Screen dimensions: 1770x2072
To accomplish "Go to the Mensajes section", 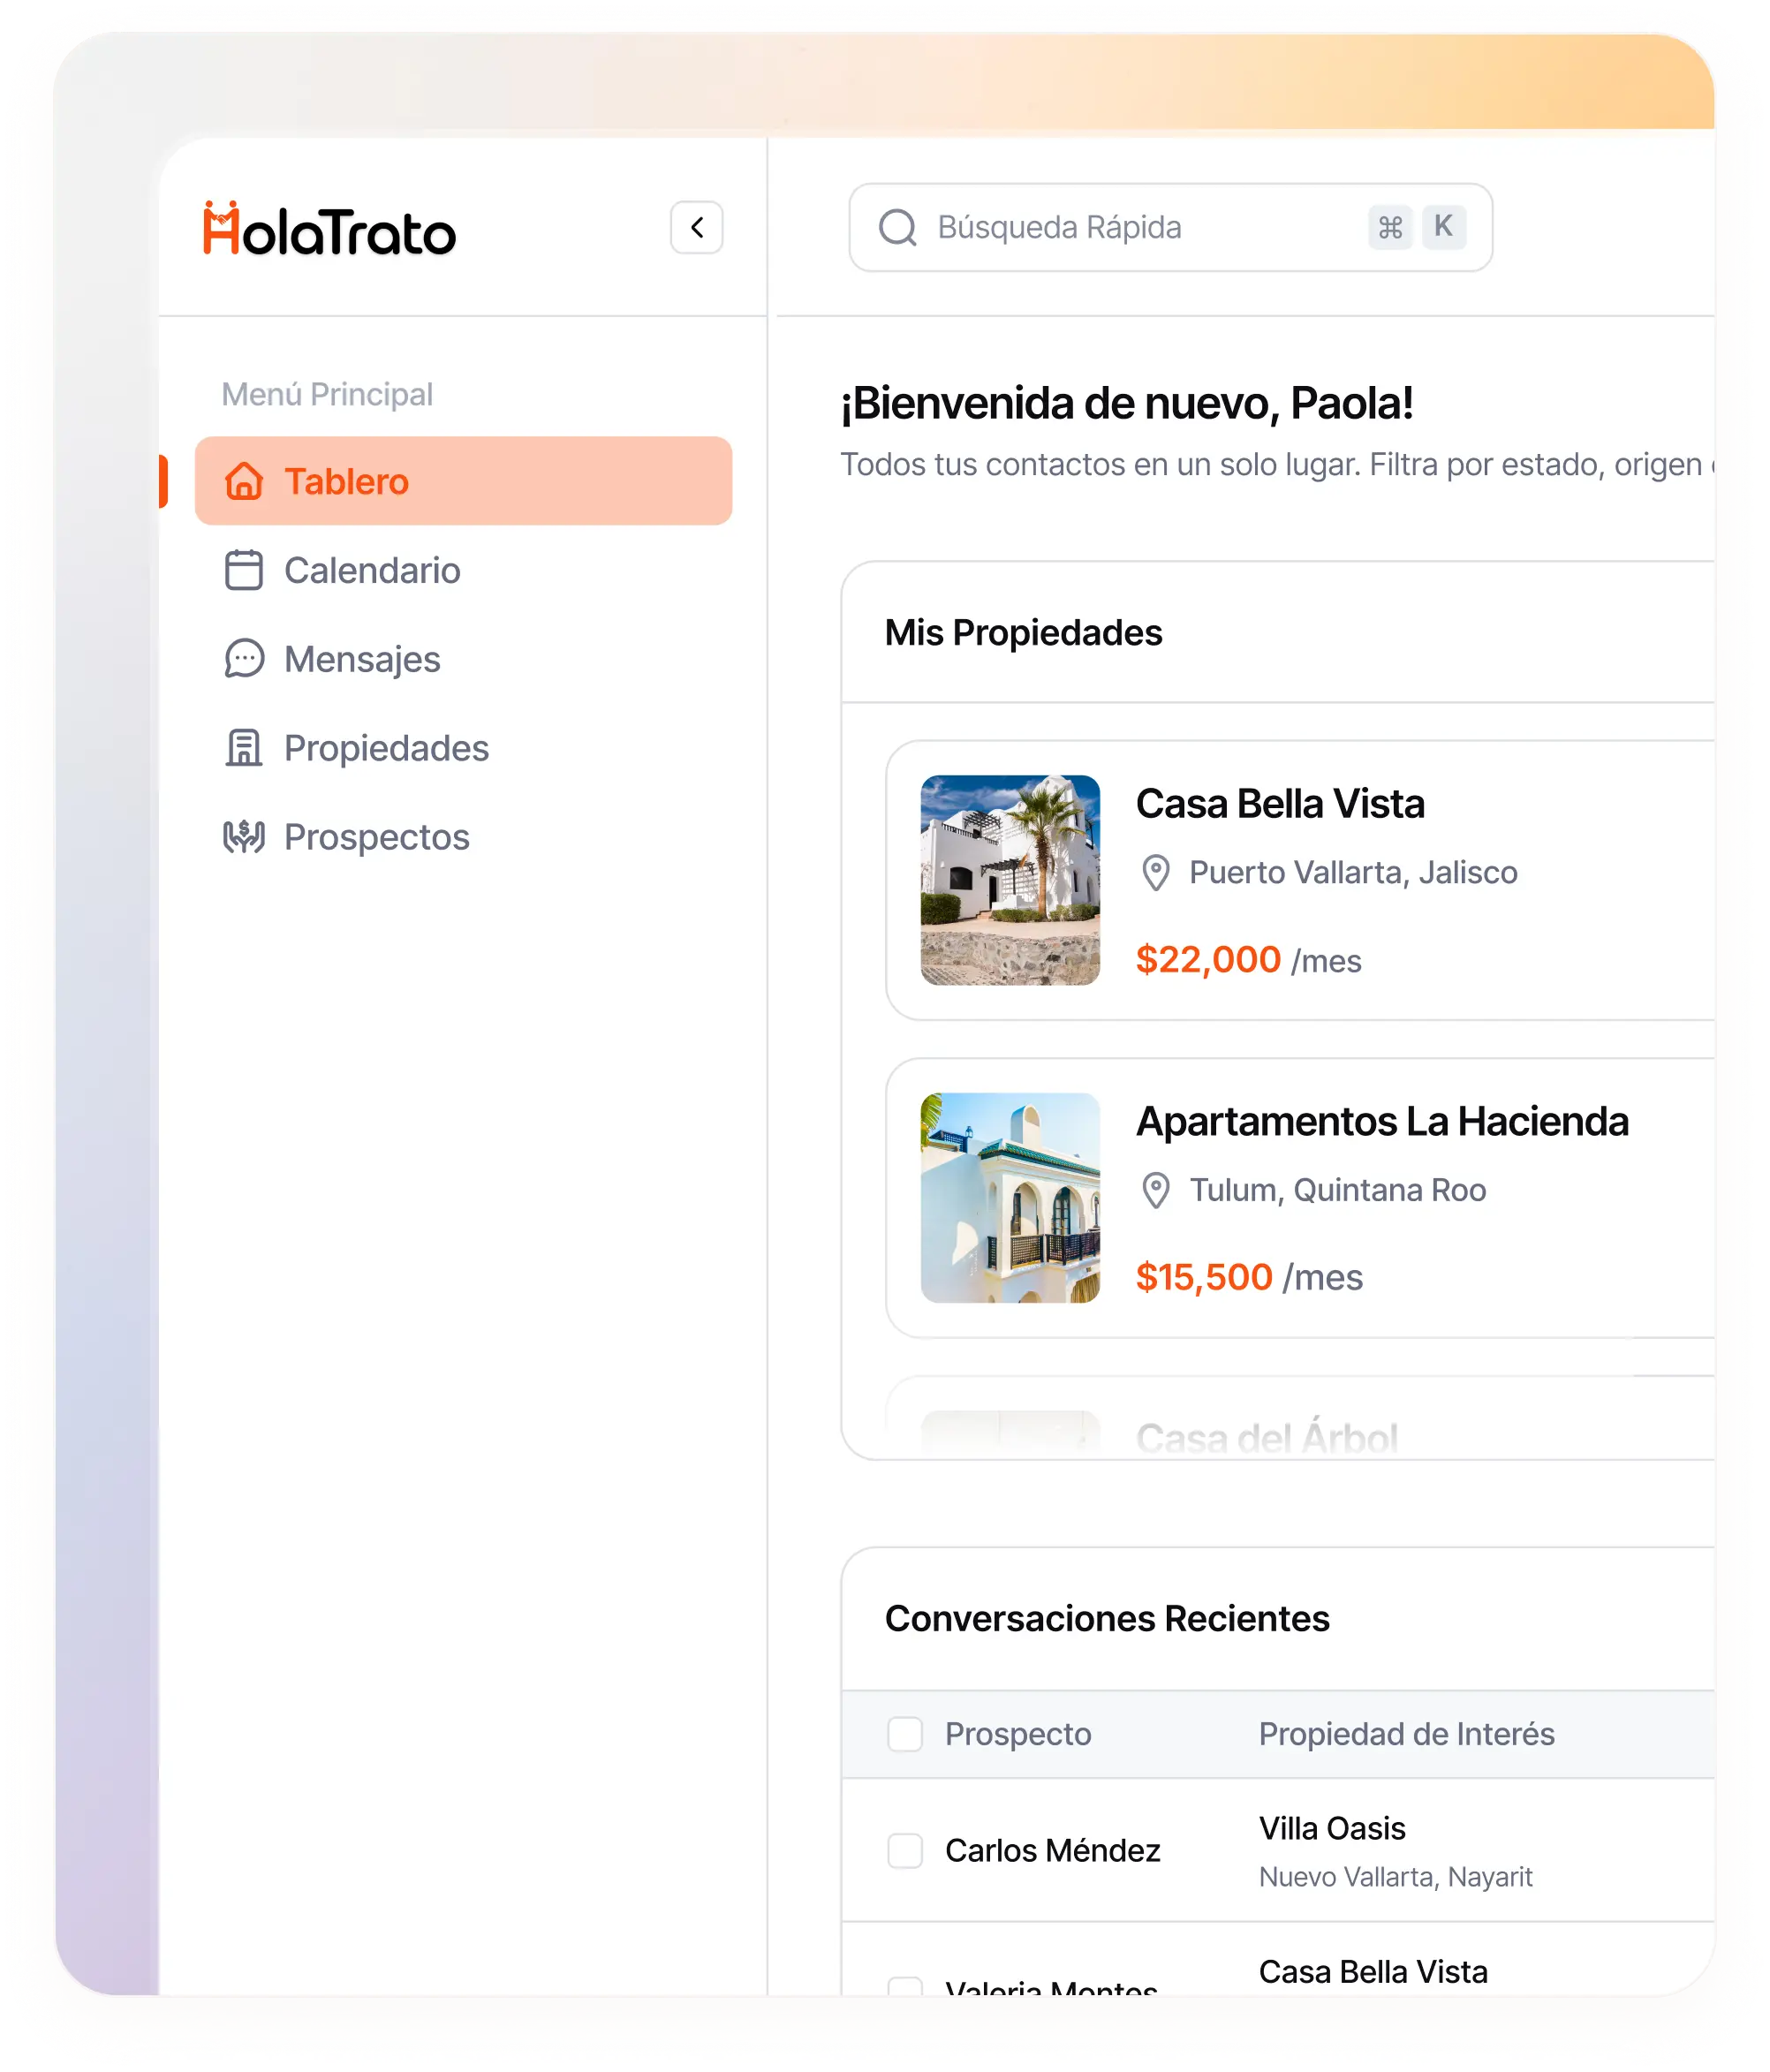I will click(x=362, y=660).
